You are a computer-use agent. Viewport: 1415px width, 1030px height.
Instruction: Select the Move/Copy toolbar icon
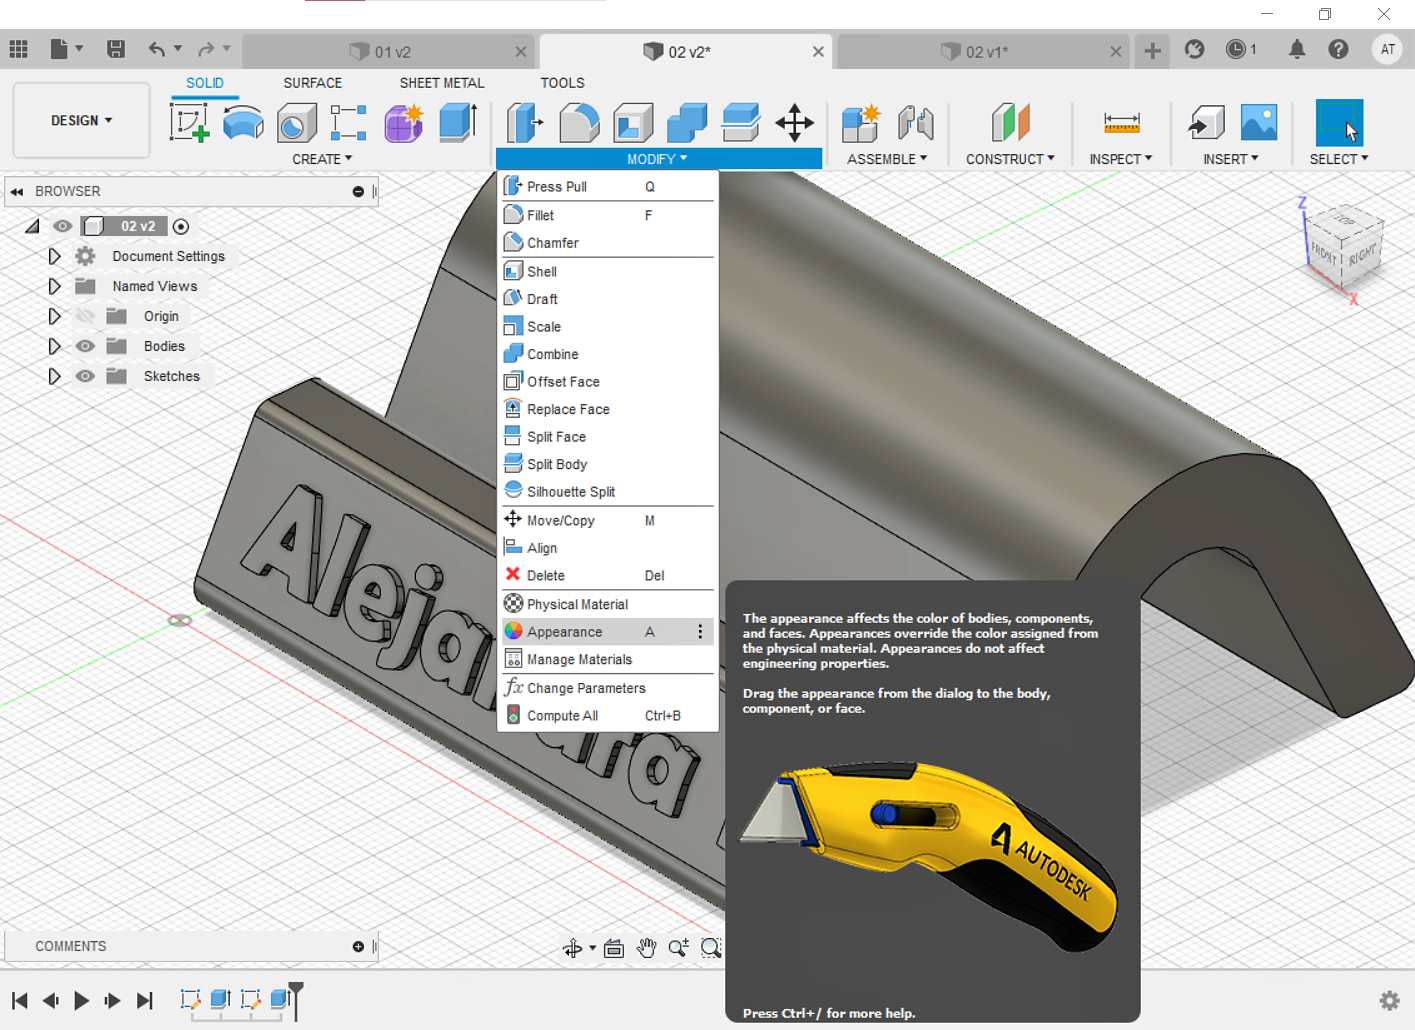pyautogui.click(x=794, y=123)
